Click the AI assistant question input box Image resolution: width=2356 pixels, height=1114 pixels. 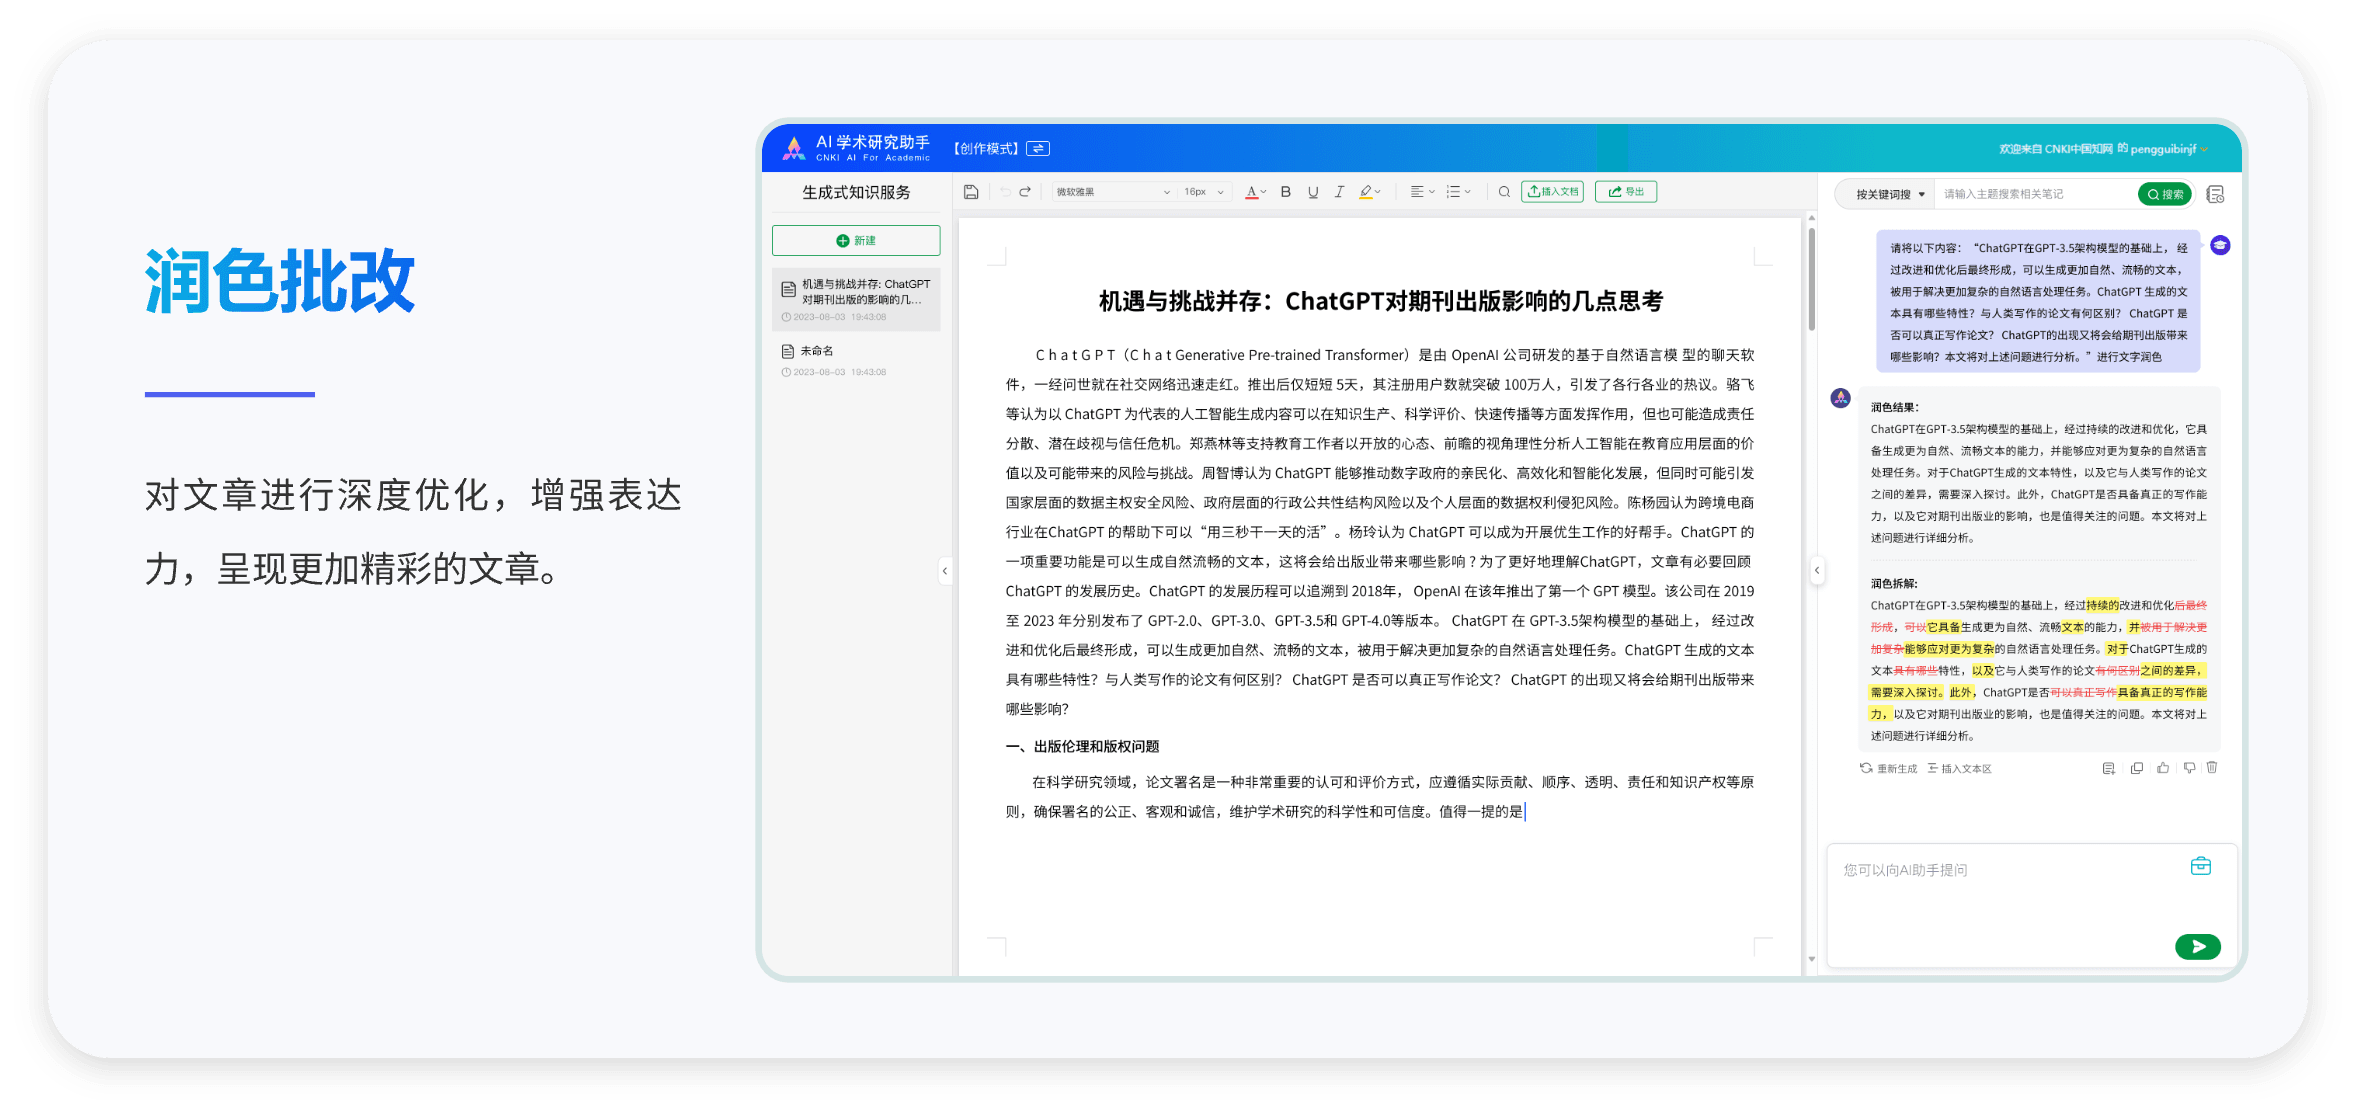click(x=2032, y=905)
